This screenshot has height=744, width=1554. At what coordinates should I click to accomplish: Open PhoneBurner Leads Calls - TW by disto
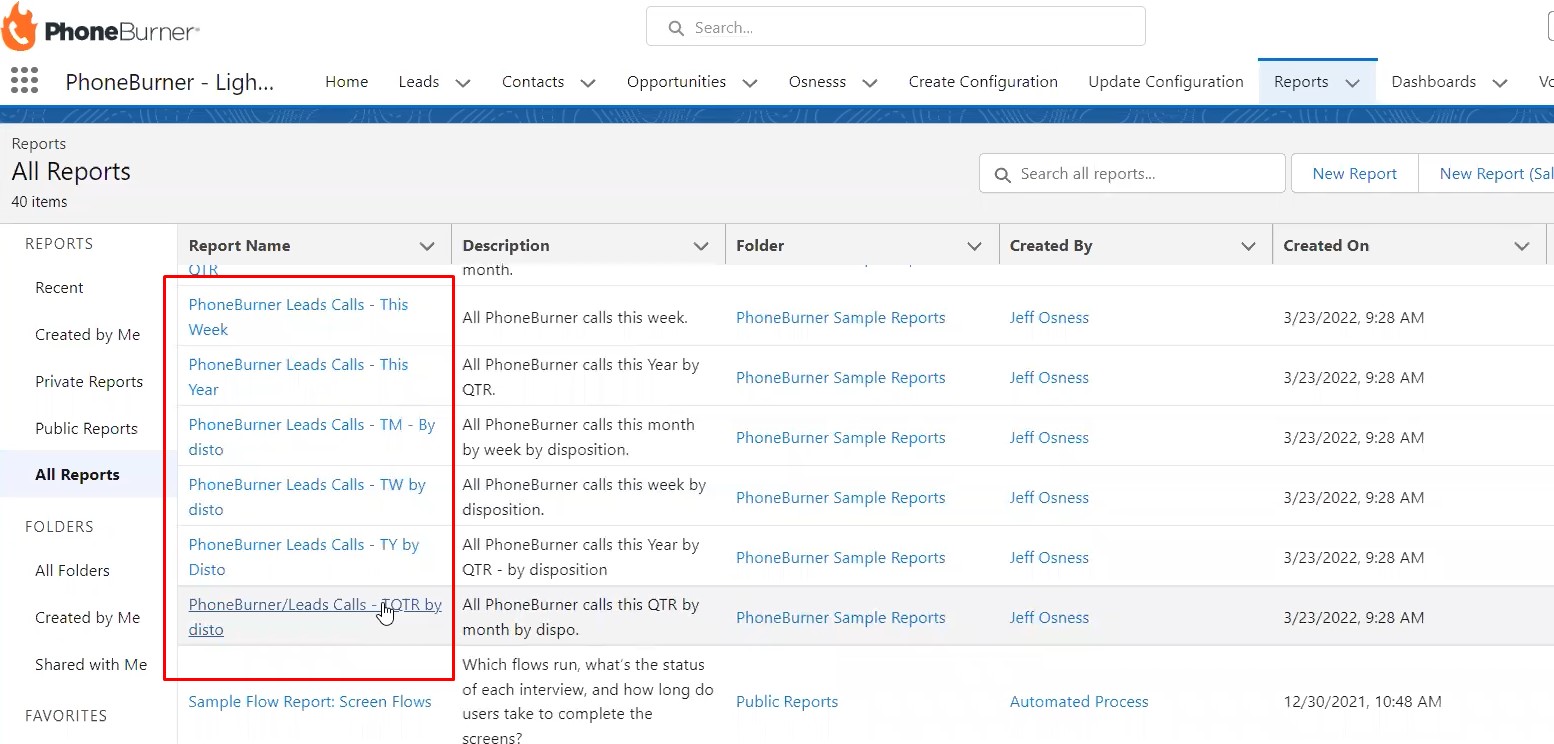307,497
